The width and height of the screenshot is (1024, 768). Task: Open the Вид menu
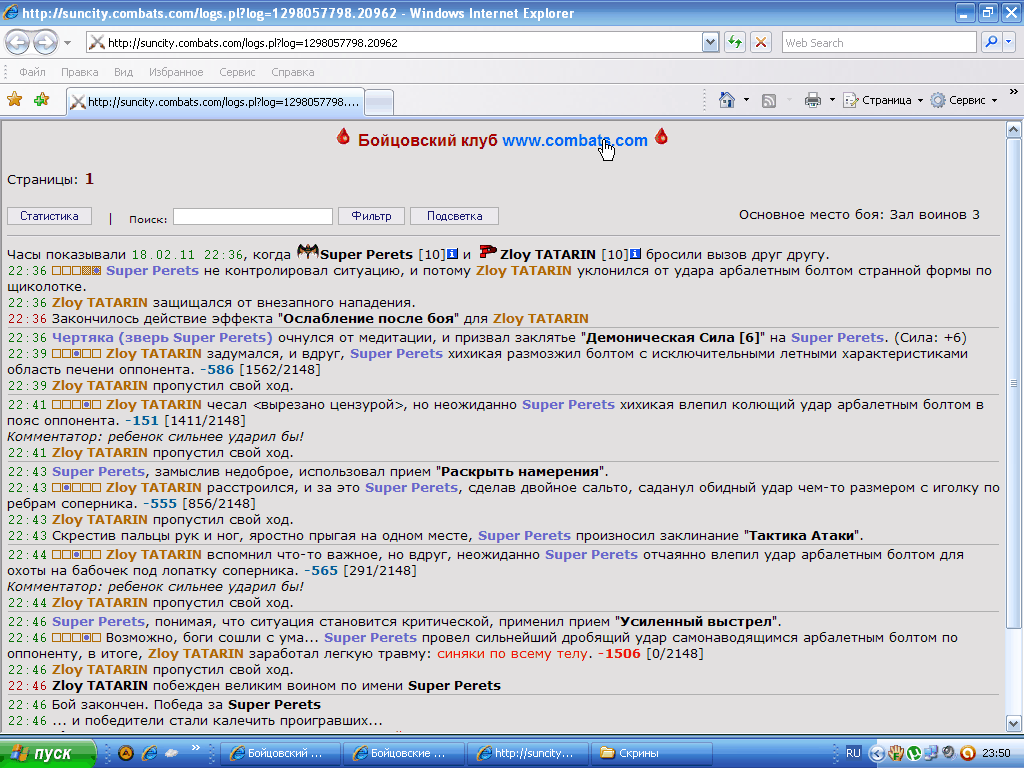(x=123, y=72)
